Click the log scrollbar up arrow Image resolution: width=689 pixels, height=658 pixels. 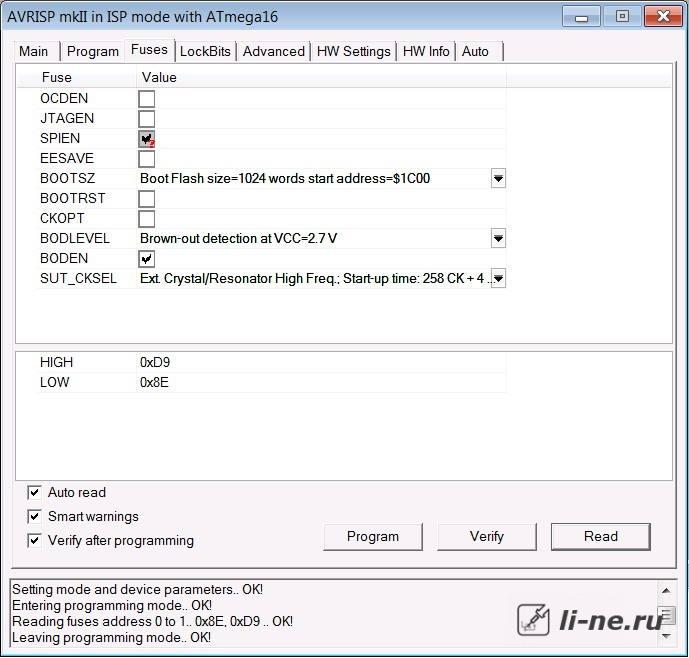point(666,590)
